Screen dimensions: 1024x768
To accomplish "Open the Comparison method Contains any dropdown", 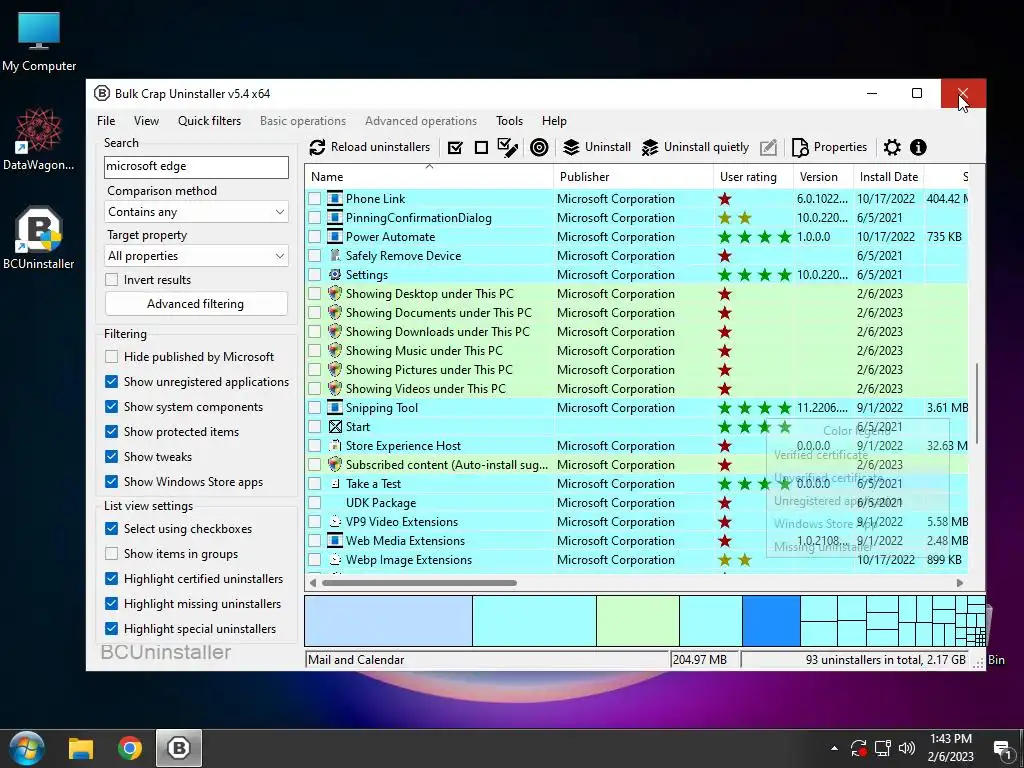I will point(196,212).
